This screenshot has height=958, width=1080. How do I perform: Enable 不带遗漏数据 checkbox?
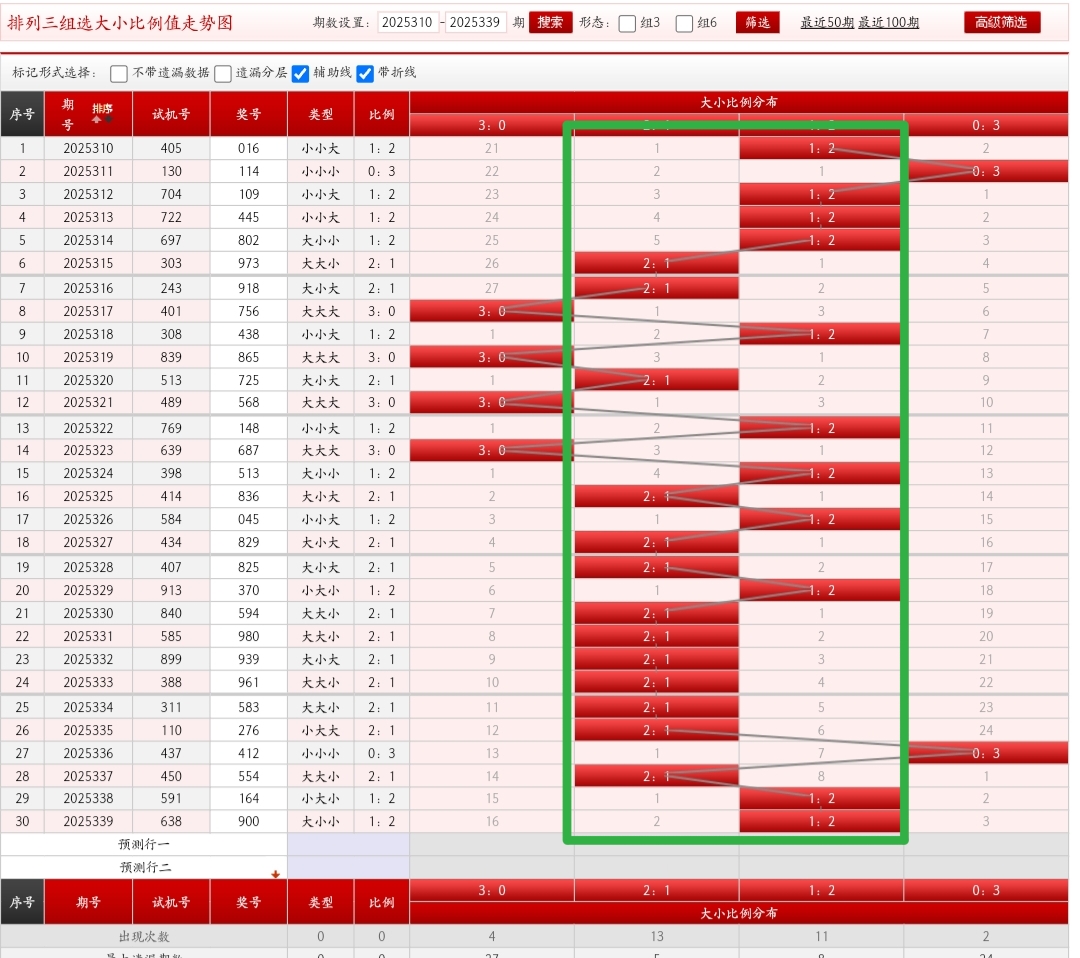[x=119, y=73]
